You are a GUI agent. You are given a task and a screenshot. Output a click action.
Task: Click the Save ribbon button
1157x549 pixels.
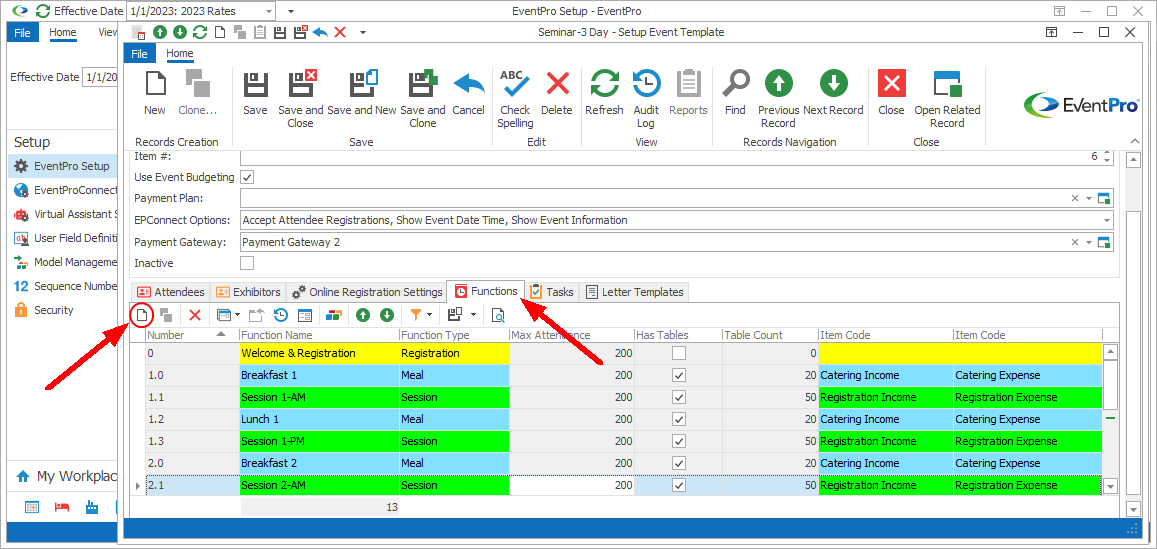(255, 92)
